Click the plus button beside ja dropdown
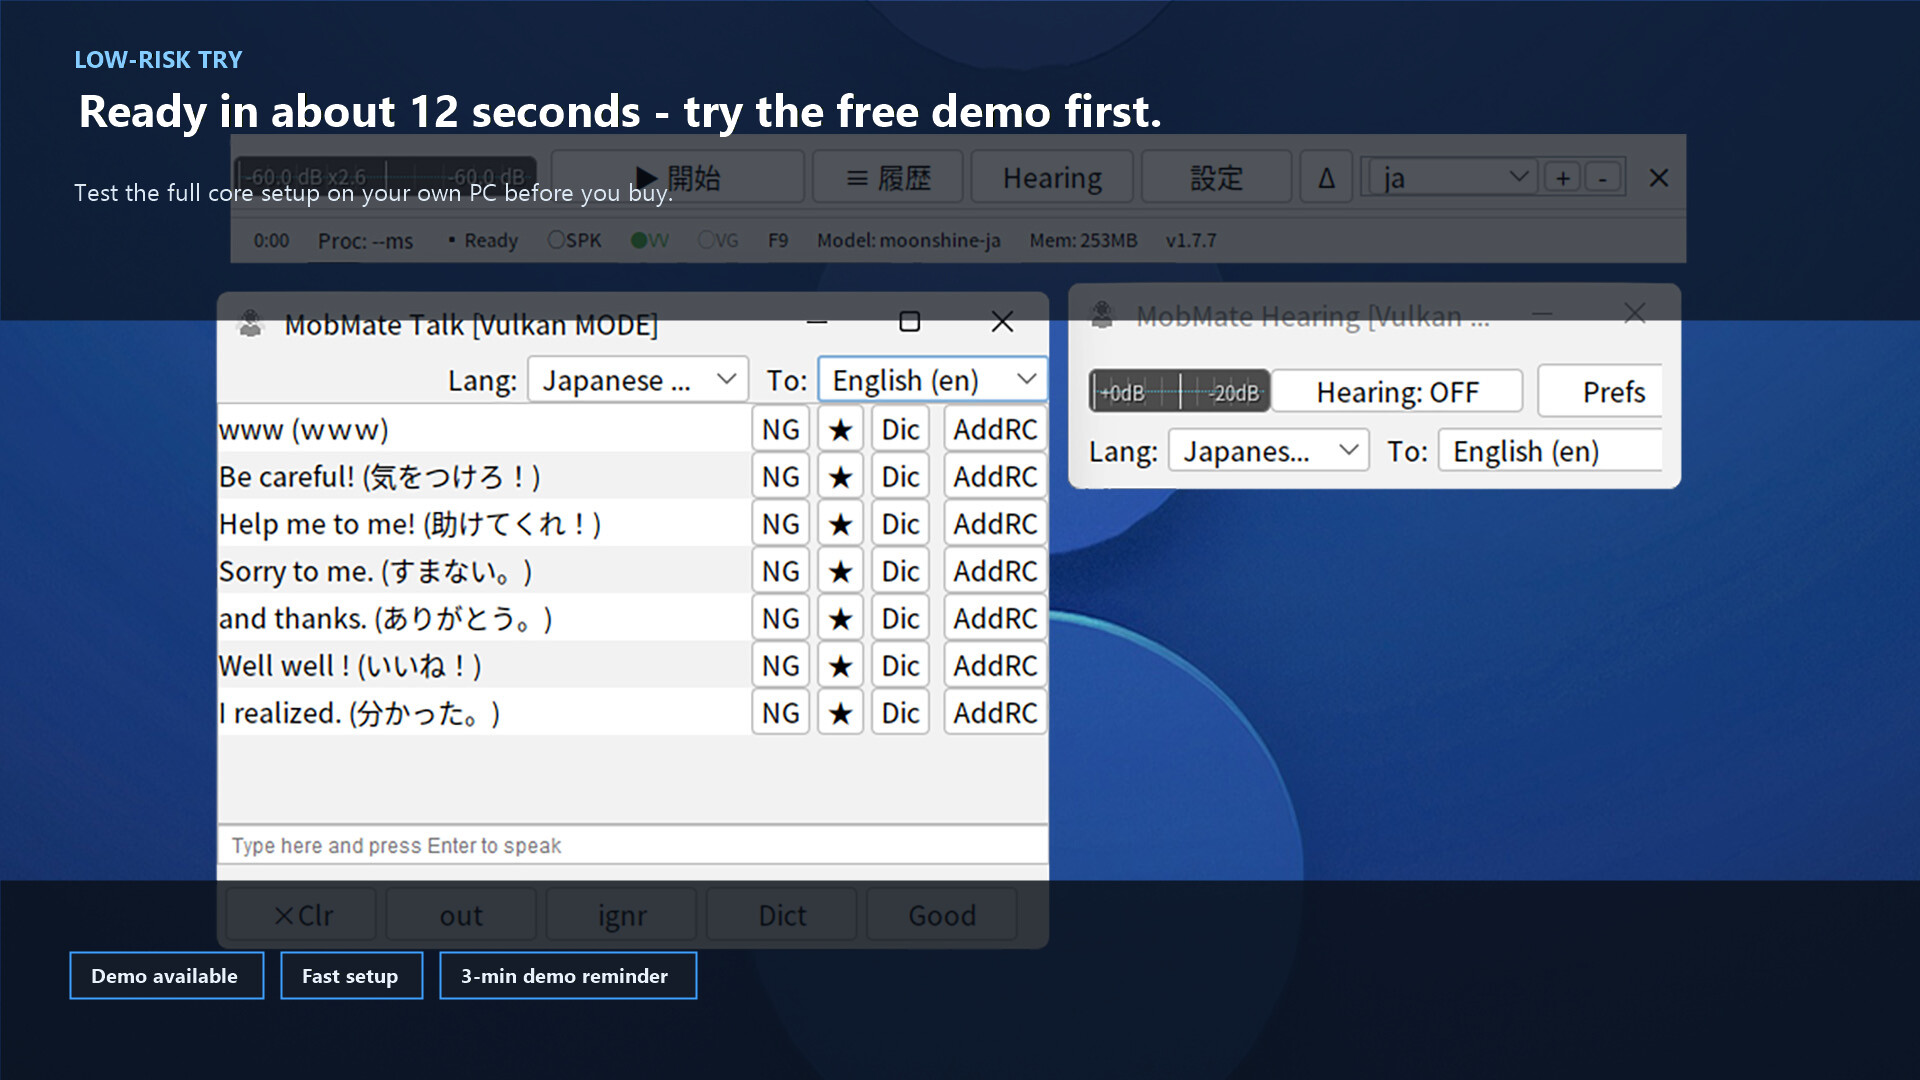The width and height of the screenshot is (1920, 1080). click(1562, 178)
